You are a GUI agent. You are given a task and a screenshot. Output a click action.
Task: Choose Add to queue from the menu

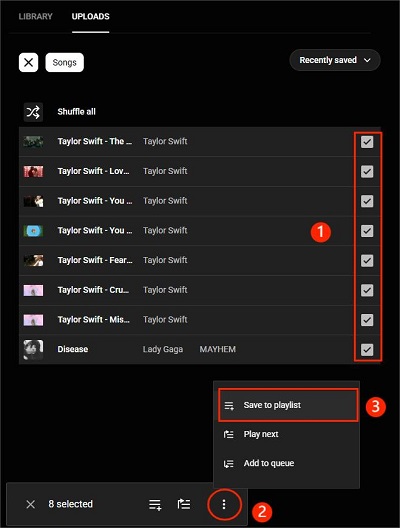click(287, 463)
